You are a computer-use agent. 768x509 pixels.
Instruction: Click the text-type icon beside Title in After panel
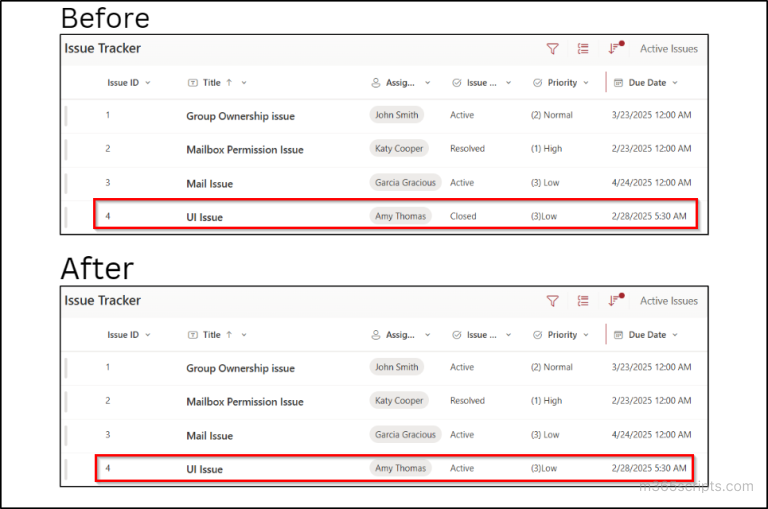click(x=193, y=335)
